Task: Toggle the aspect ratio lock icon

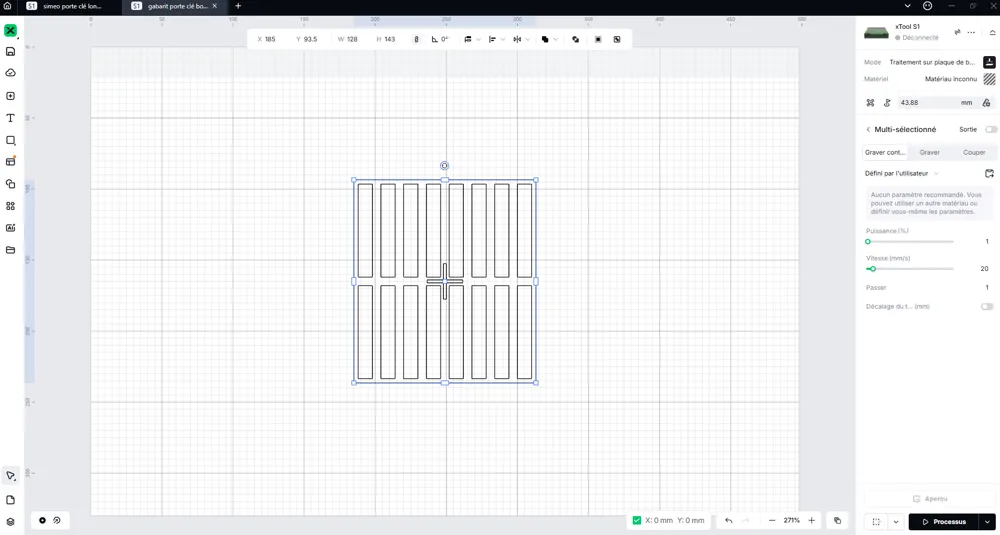Action: [416, 39]
